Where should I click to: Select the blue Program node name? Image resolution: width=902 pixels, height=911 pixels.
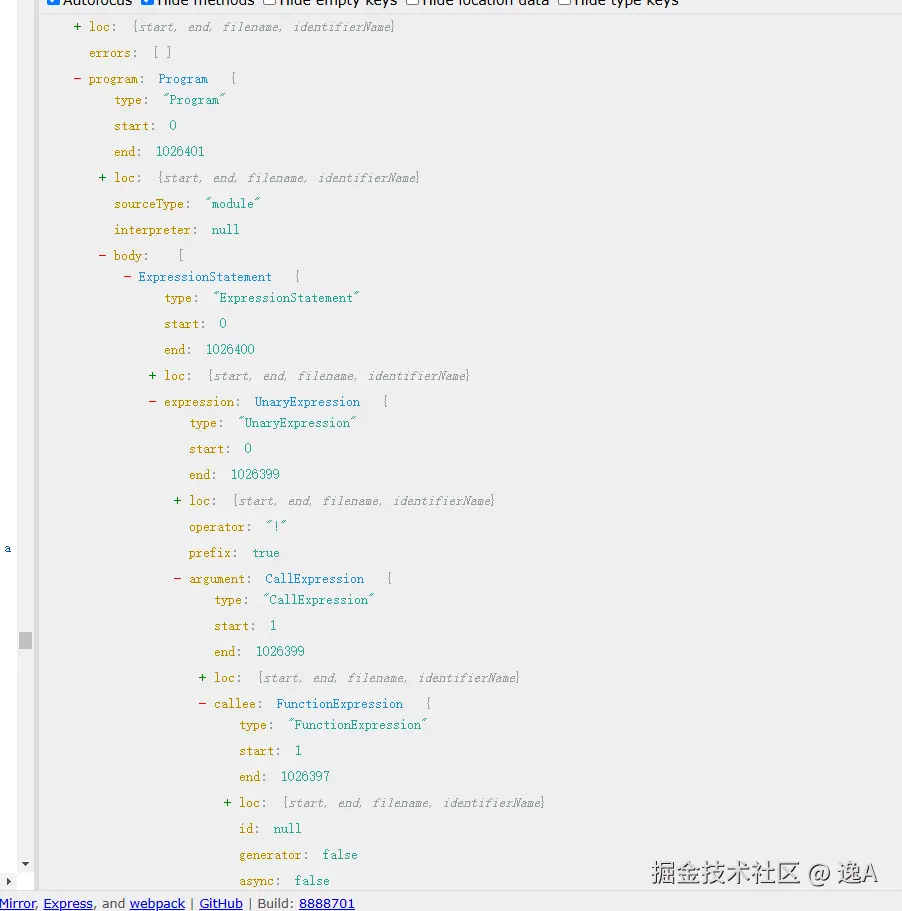[183, 79]
